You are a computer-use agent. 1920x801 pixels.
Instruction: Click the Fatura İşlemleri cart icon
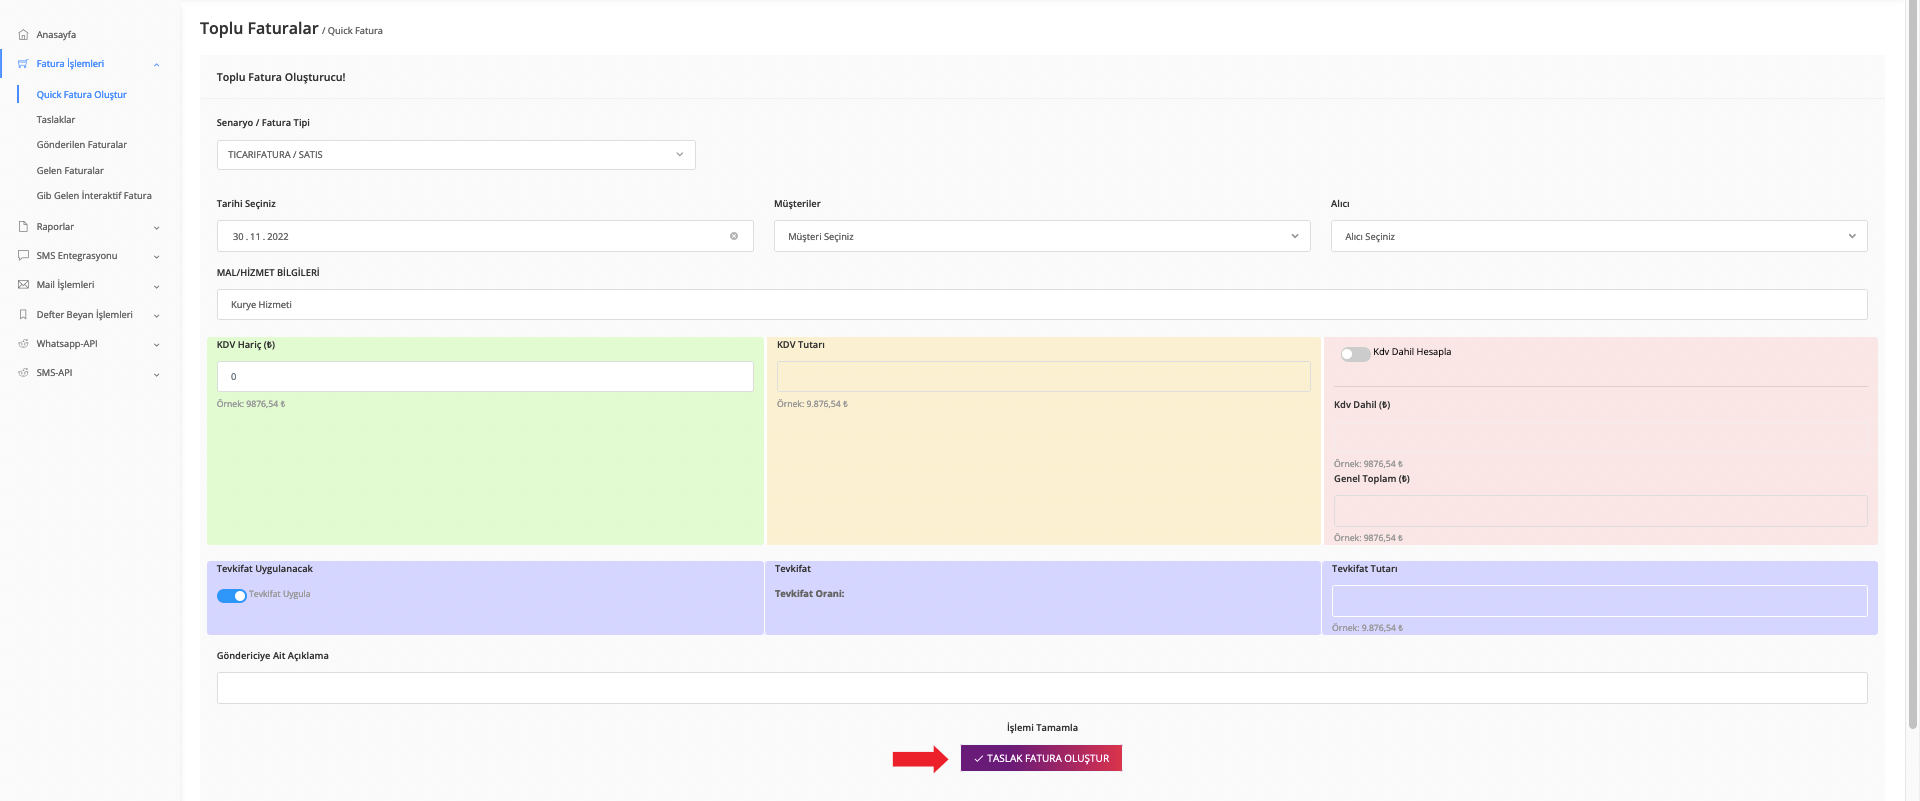click(x=23, y=64)
